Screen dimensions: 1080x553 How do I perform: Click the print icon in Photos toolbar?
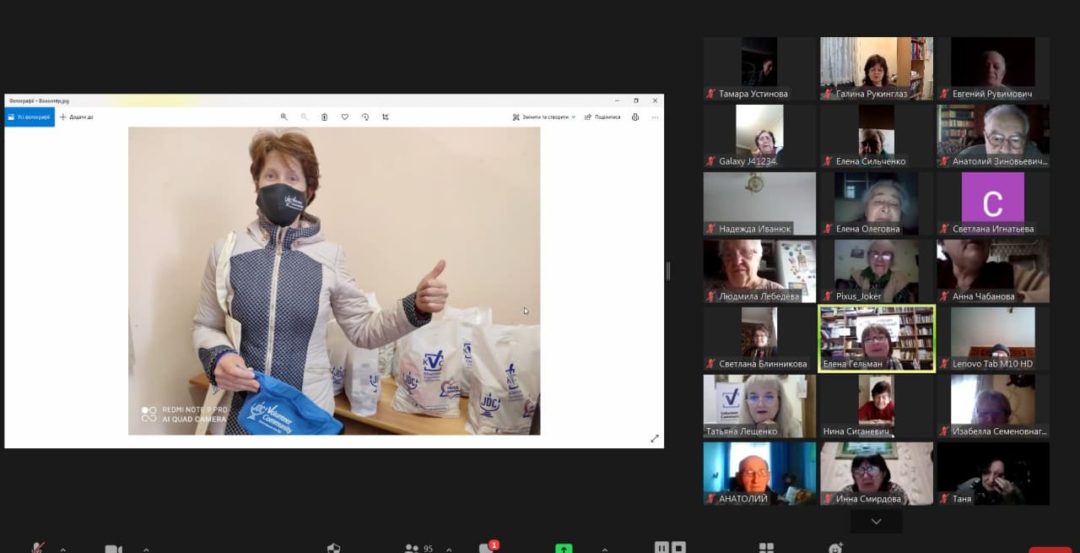tap(635, 117)
